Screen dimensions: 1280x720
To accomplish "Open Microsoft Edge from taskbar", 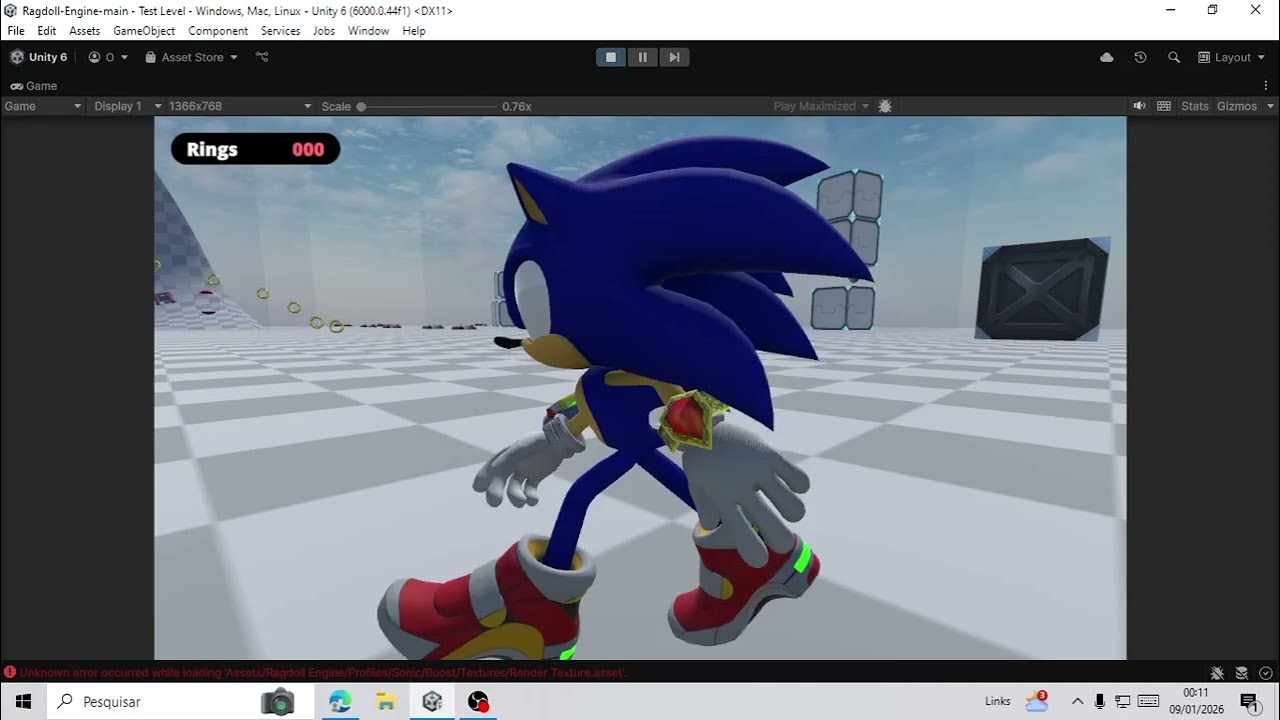I will (340, 701).
